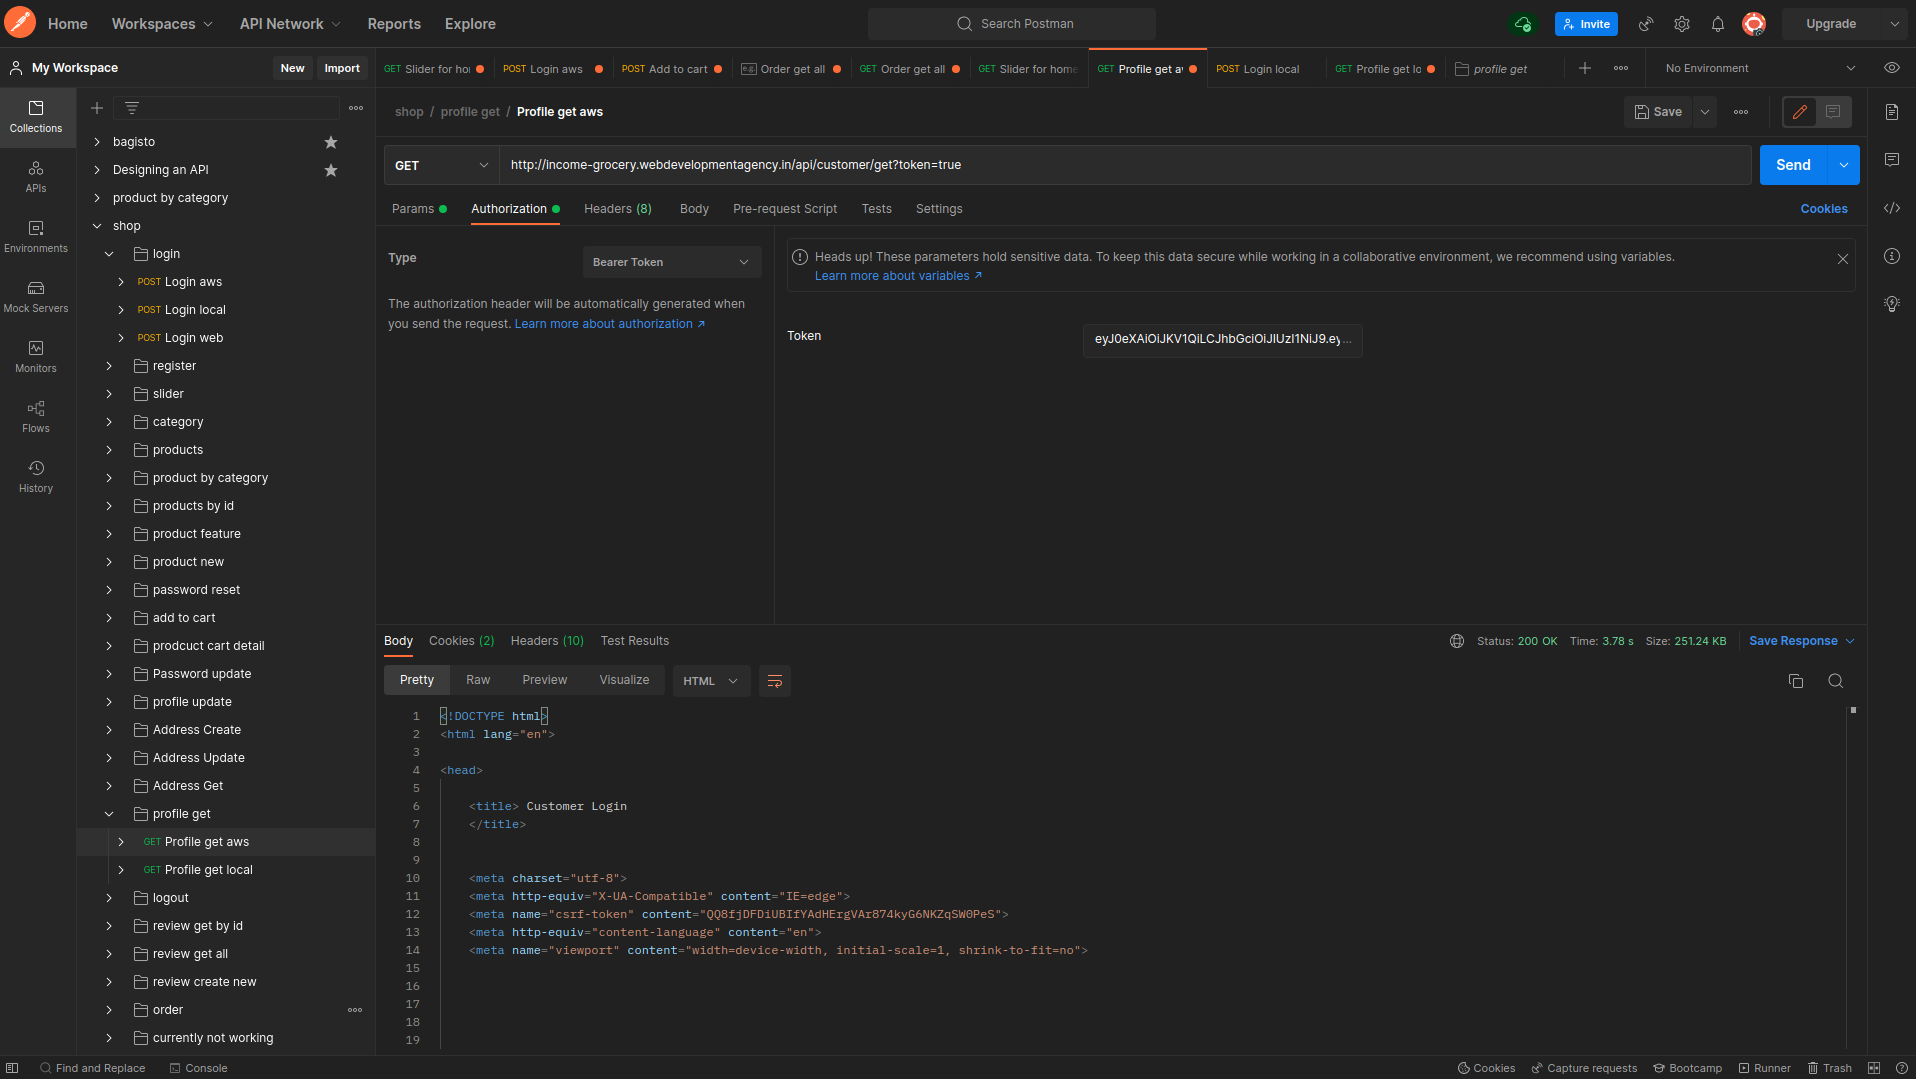Click the collections filter icon

coord(132,108)
